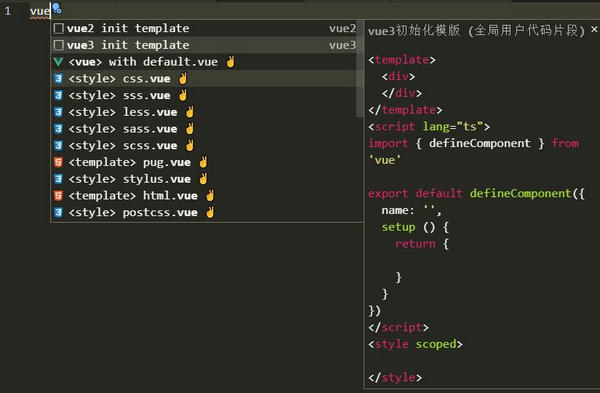This screenshot has height=393, width=600.
Task: Click the name: '' line in preview
Action: 411,210
